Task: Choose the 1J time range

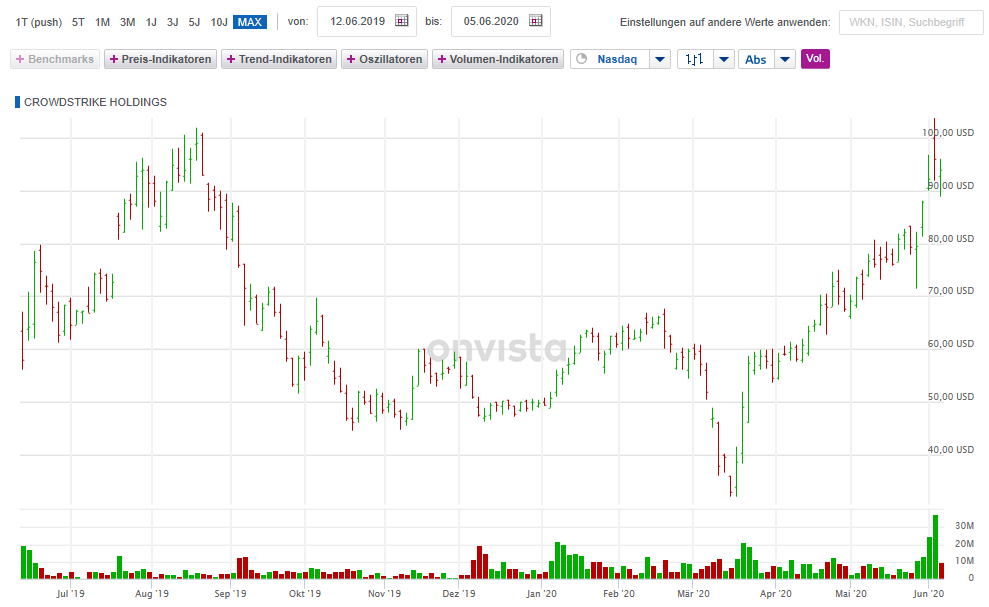Action: [151, 22]
